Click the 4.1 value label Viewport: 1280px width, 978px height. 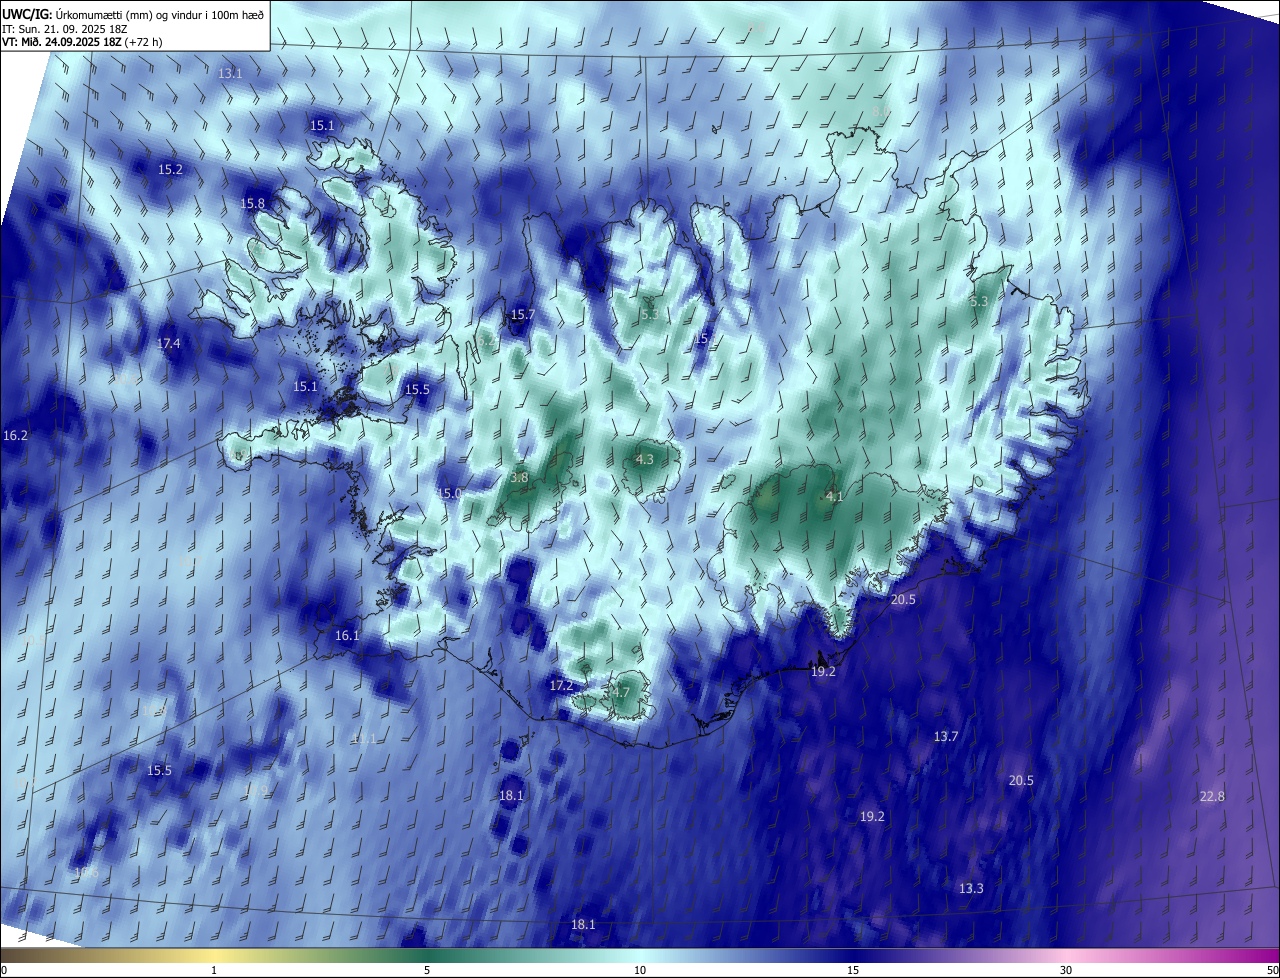834,497
